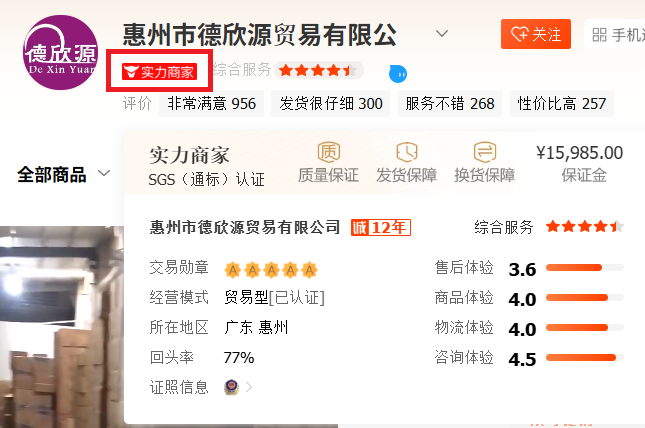Viewport: 645px width, 428px height.
Task: Click the 德欣源 shop logo
Action: (x=61, y=53)
